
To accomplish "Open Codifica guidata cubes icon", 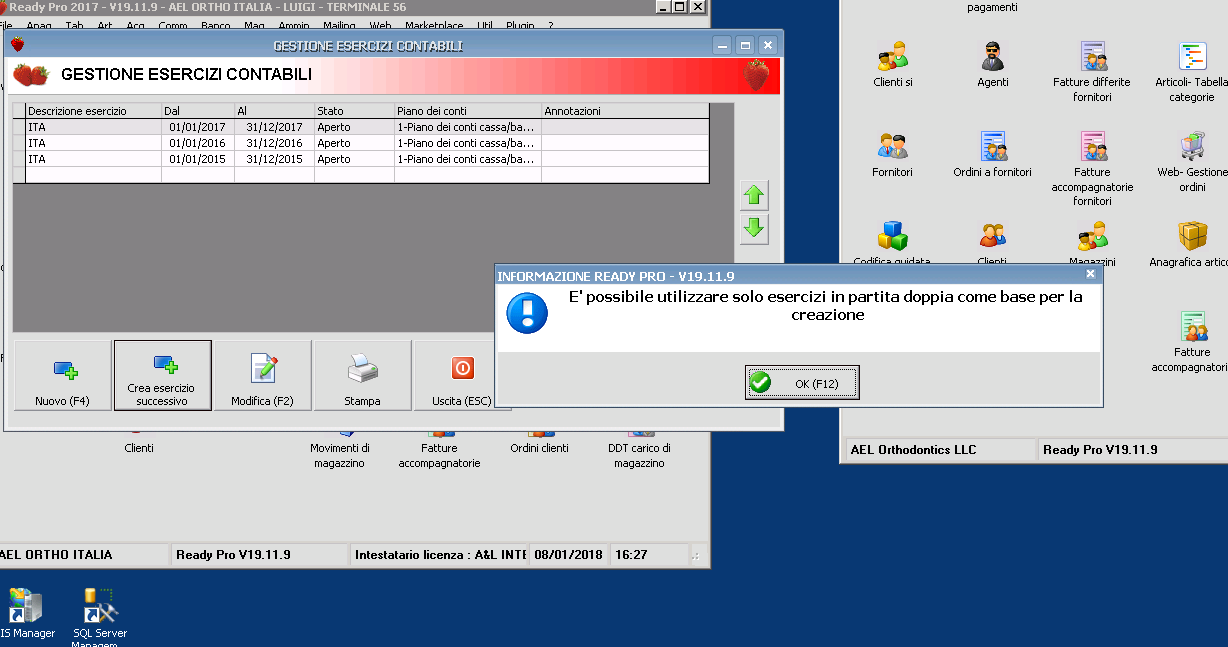I will pos(892,237).
